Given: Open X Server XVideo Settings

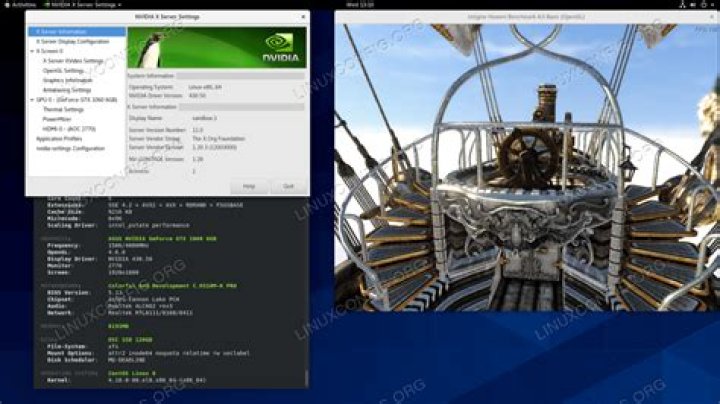Looking at the screenshot, I should pos(73,61).
